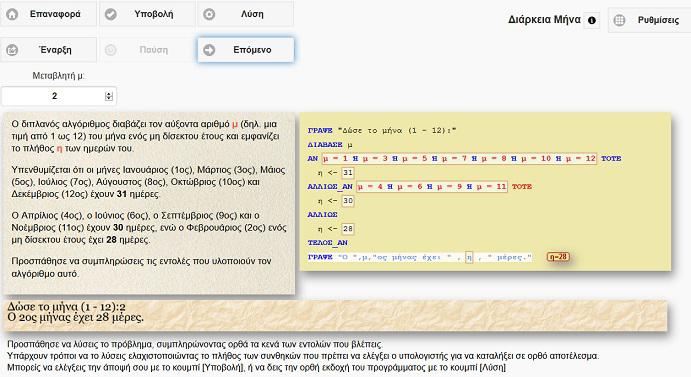Click arrow icon on Επόμενο button
The image size is (691, 377).
[x=209, y=50]
